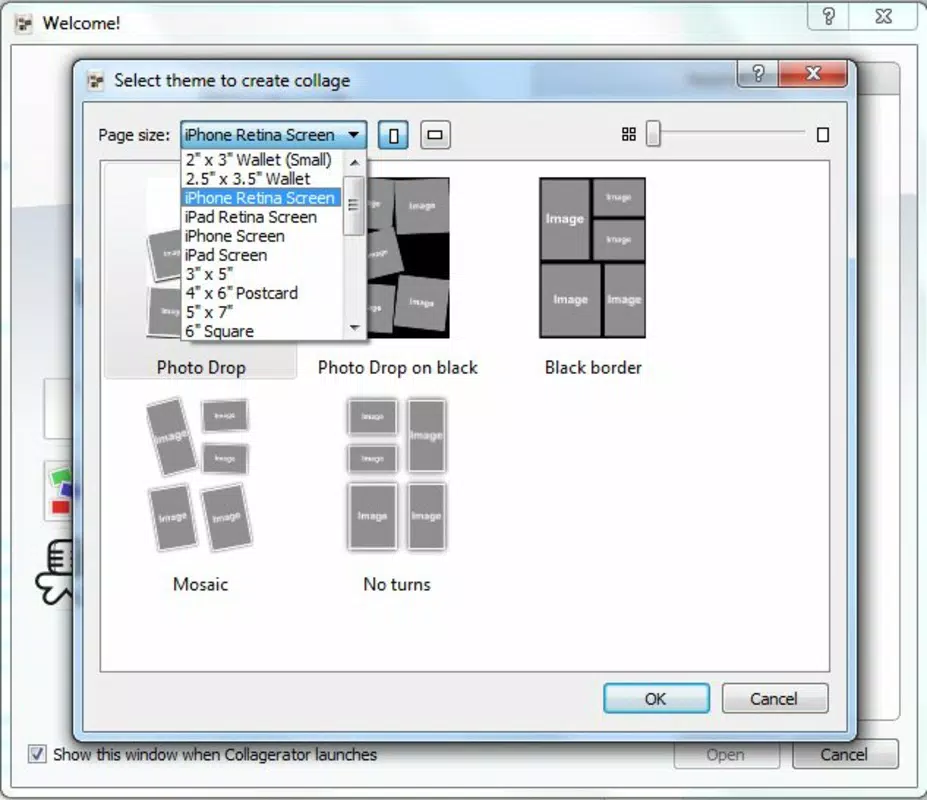
Task: Select the No turns theme thumbnail
Action: pos(397,474)
